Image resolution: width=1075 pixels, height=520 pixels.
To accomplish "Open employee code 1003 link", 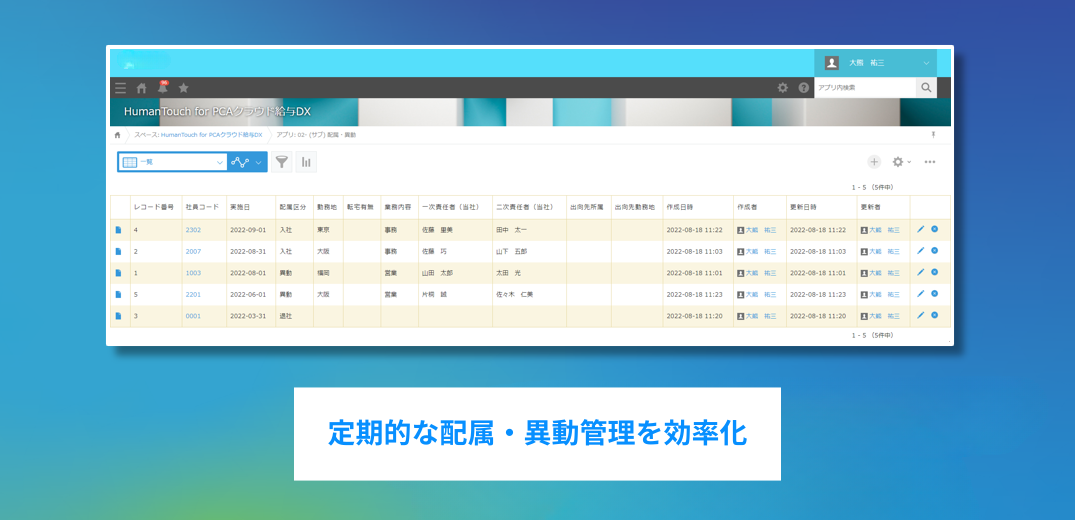I will coord(193,273).
